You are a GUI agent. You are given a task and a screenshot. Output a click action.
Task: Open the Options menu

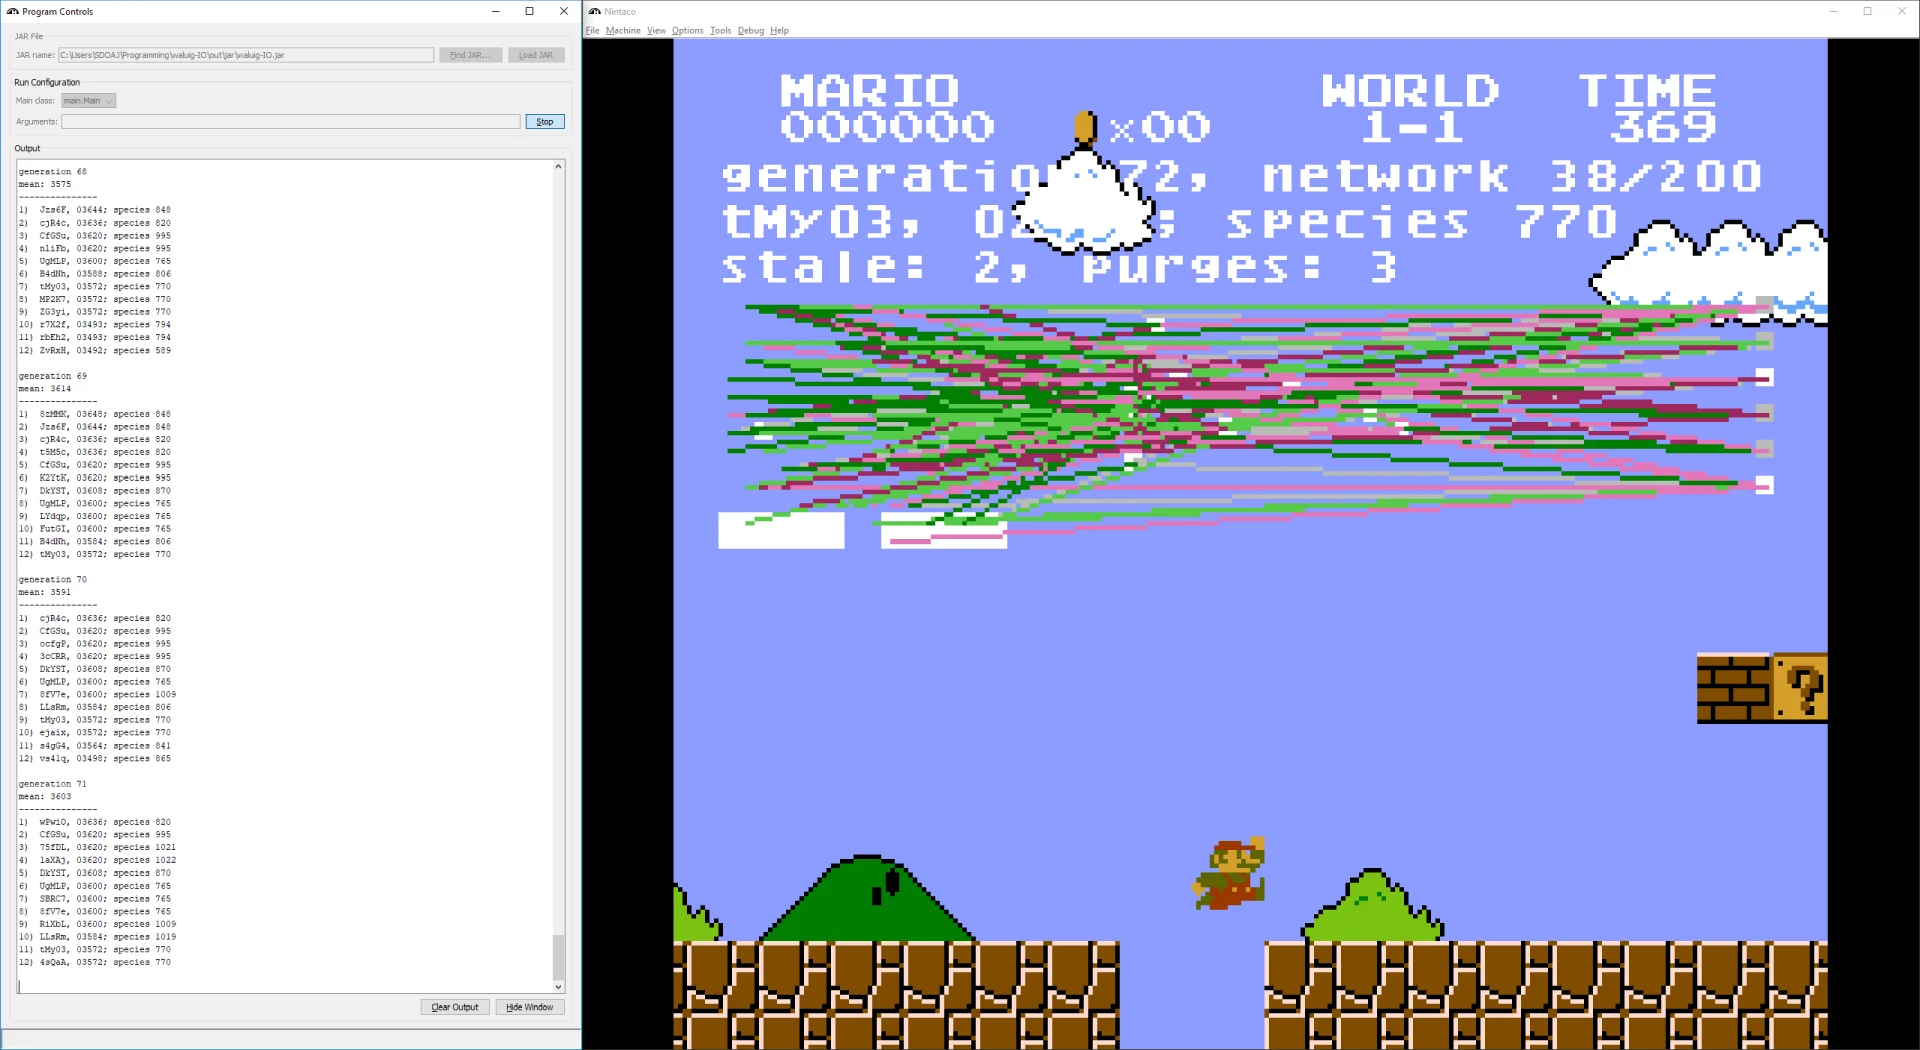pos(687,31)
